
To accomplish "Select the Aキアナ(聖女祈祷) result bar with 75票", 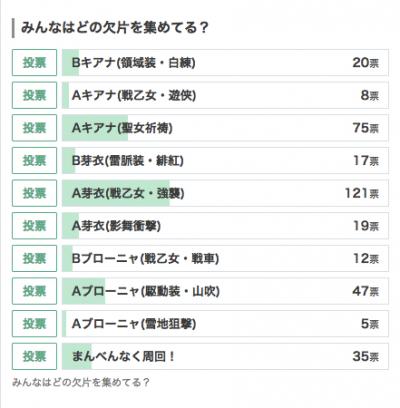I will tap(225, 128).
